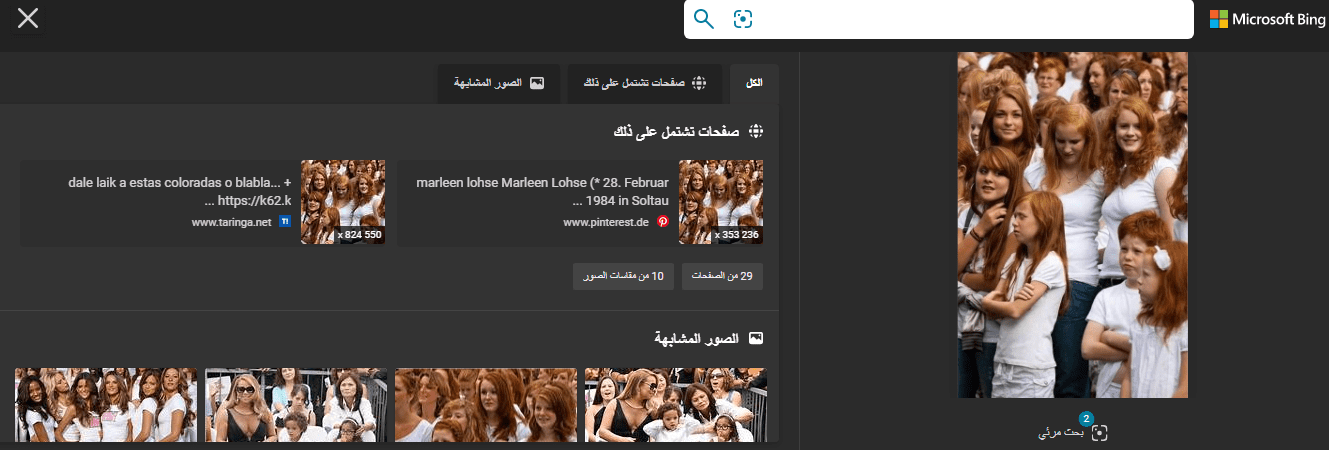Switch to الصور المشابهة tab
Screen dimensions: 1329x450
[498, 83]
